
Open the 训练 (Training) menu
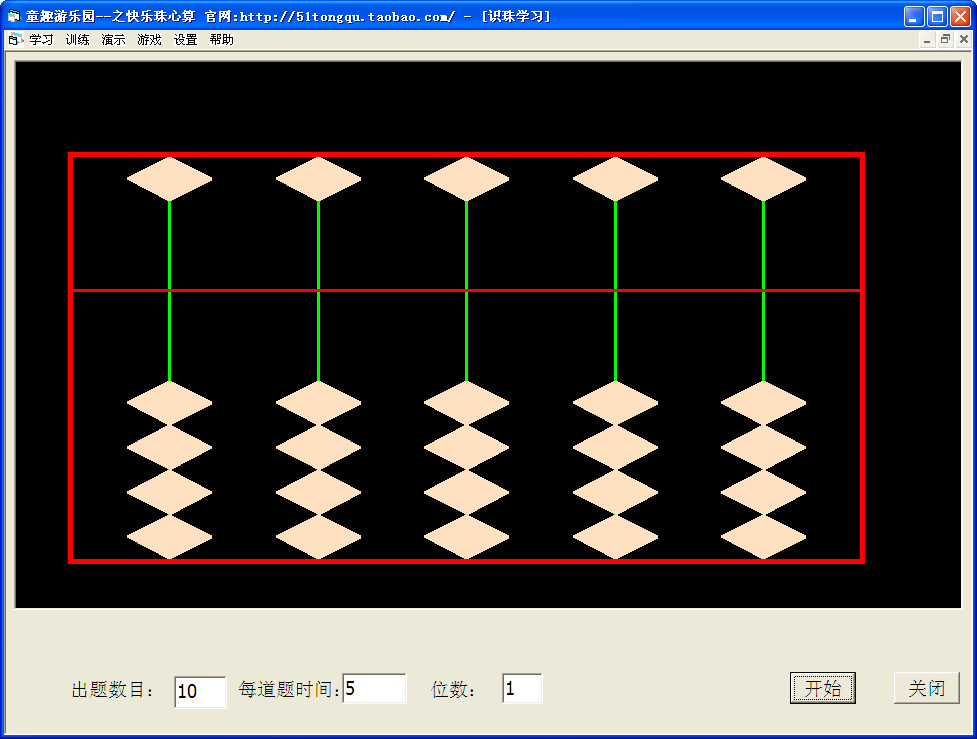(x=78, y=39)
